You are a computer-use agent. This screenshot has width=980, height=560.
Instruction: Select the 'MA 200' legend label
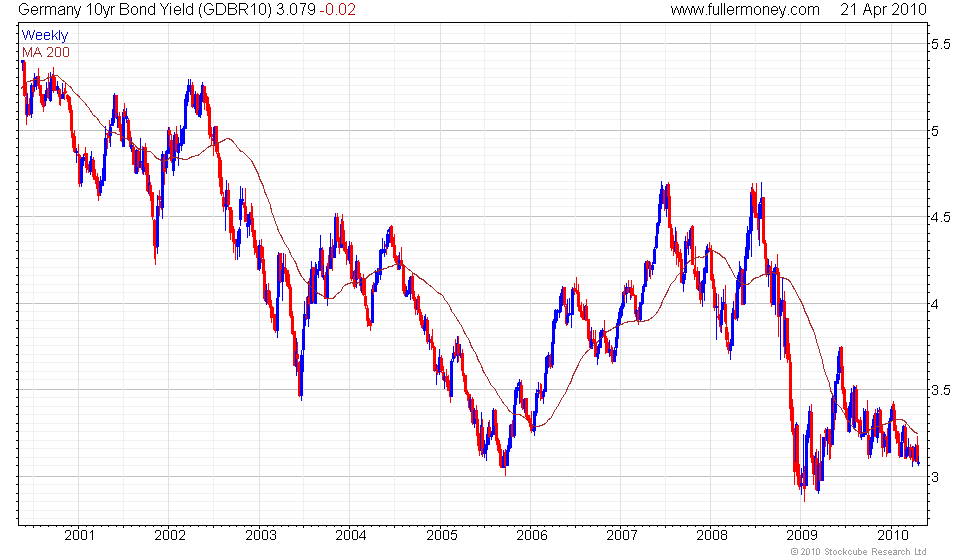pos(46,52)
